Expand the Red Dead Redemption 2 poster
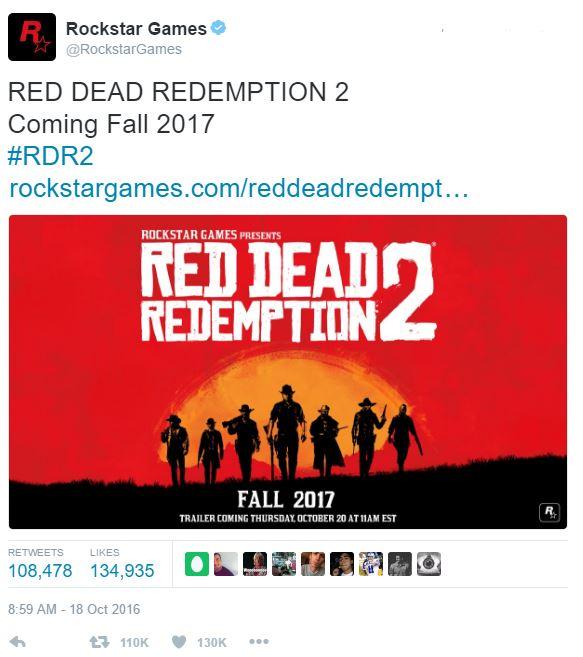The width and height of the screenshot is (583, 657). pos(288,372)
